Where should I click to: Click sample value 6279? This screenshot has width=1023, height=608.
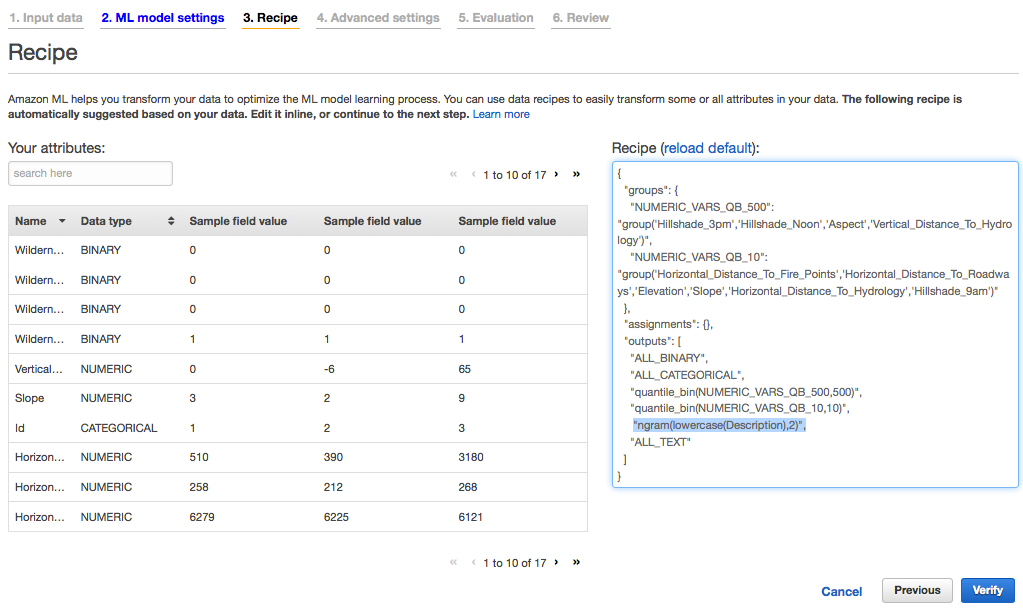click(202, 517)
